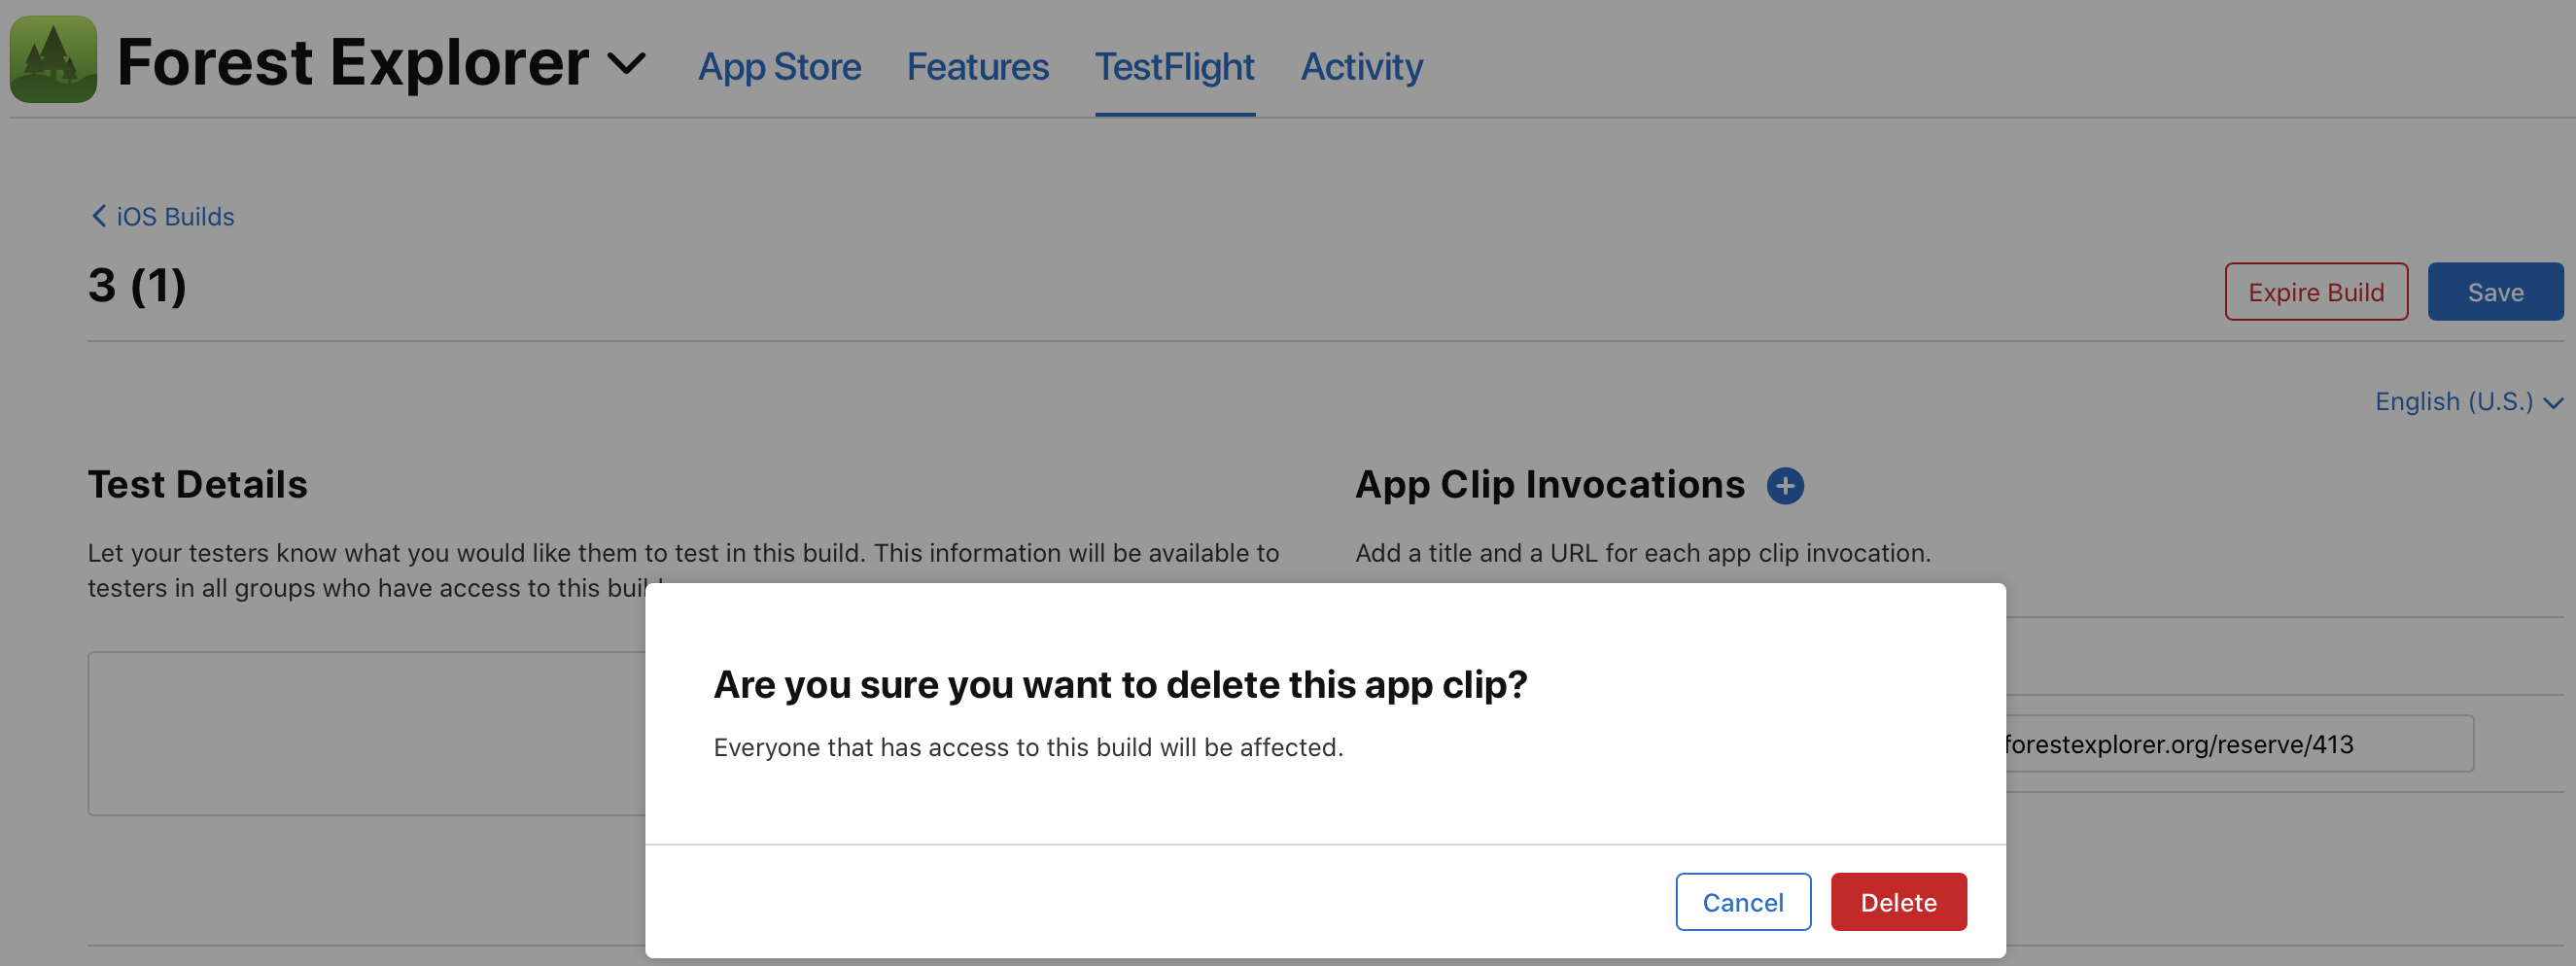Open the English (U.S.) localization dropdown
Screen dimensions: 2576x966
point(2455,401)
